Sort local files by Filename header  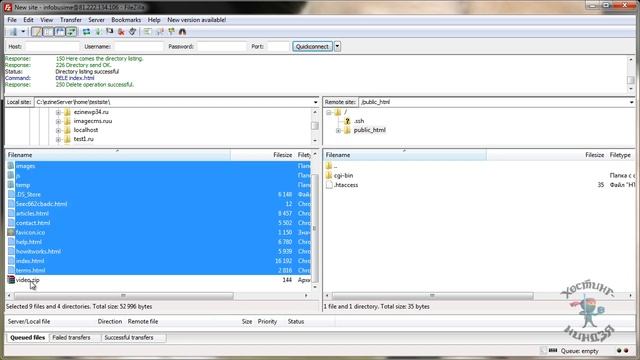click(118, 155)
